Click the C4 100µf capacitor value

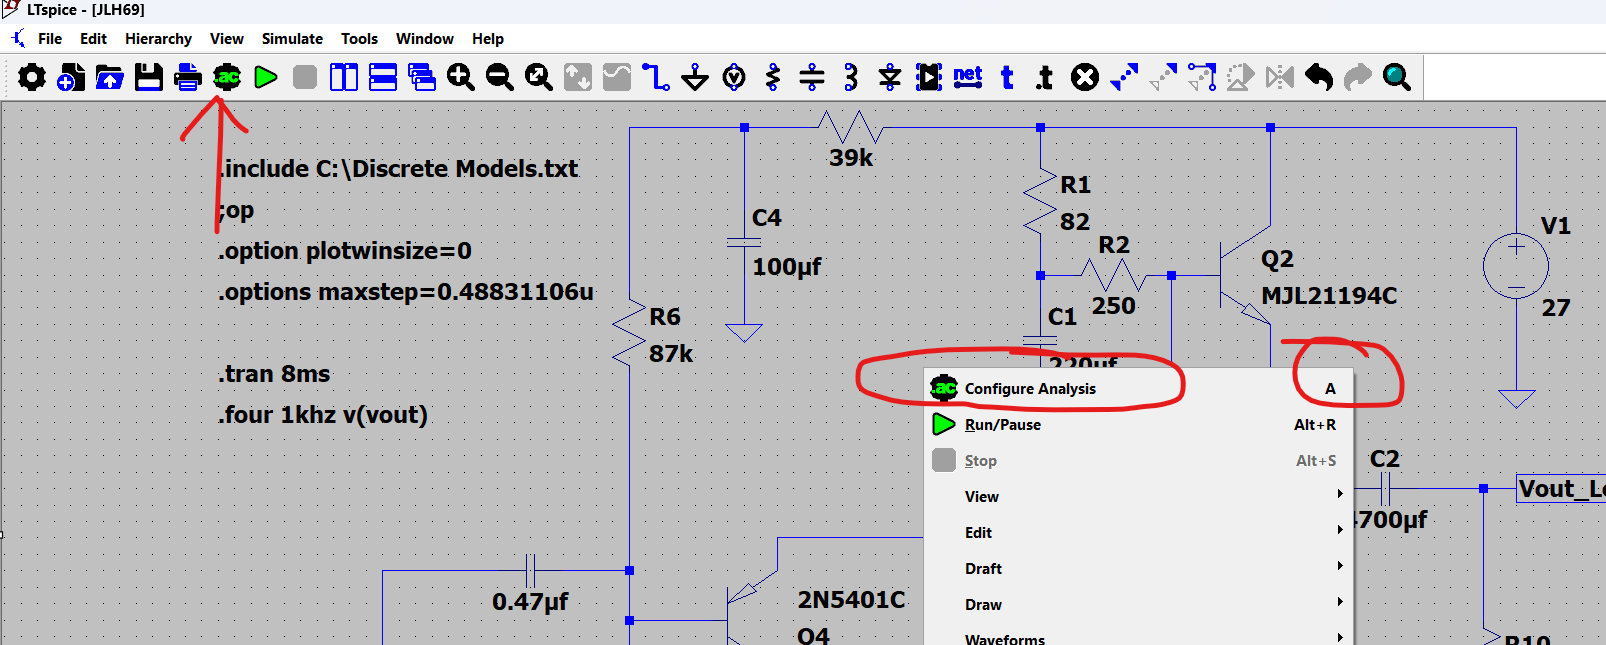click(x=787, y=267)
